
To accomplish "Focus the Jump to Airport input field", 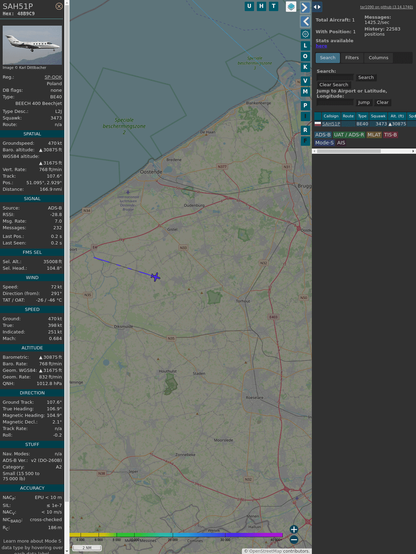I will (x=335, y=102).
